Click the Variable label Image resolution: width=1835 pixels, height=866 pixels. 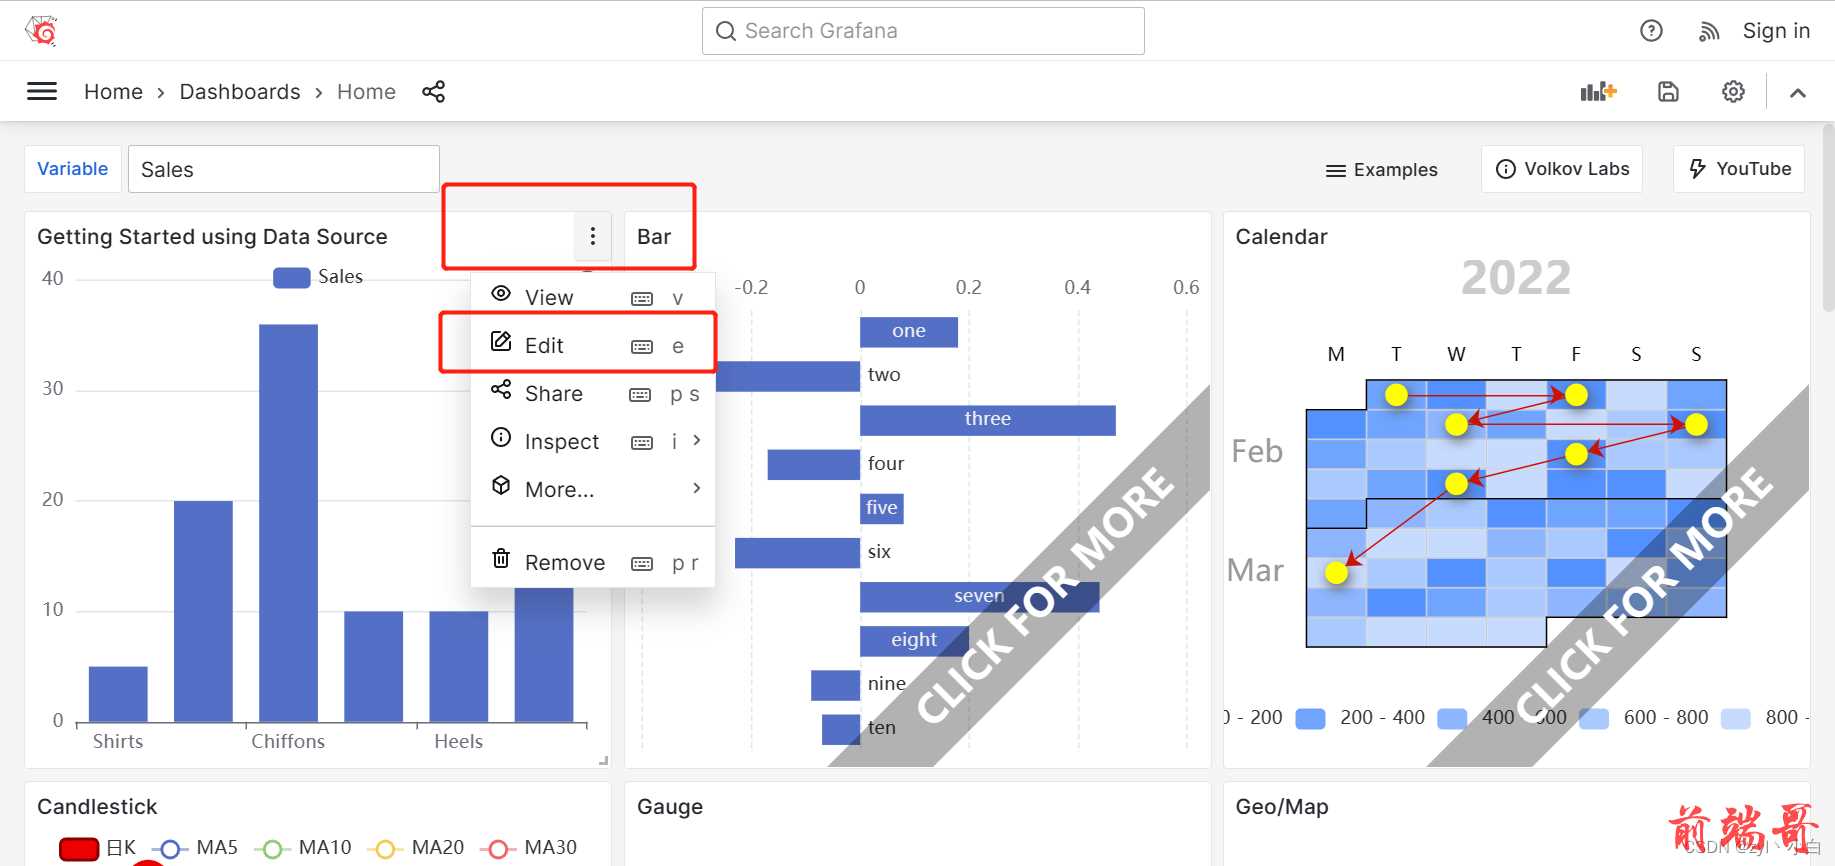pyautogui.click(x=72, y=169)
